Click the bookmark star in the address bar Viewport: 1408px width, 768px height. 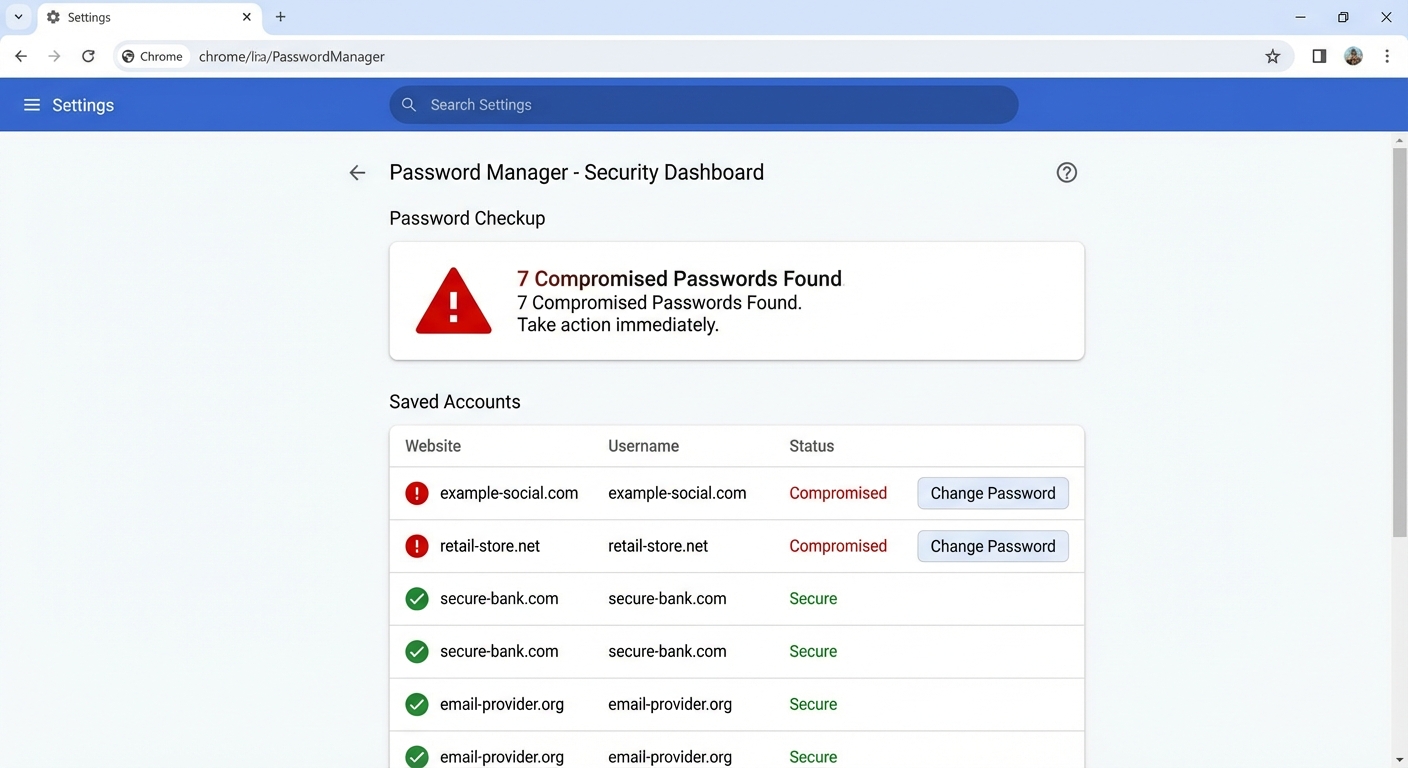pyautogui.click(x=1273, y=56)
